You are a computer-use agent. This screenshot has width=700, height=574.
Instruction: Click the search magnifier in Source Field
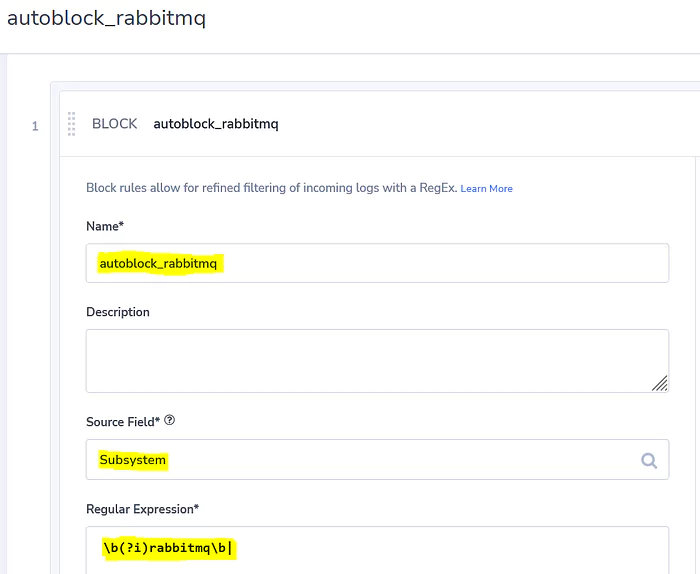649,460
